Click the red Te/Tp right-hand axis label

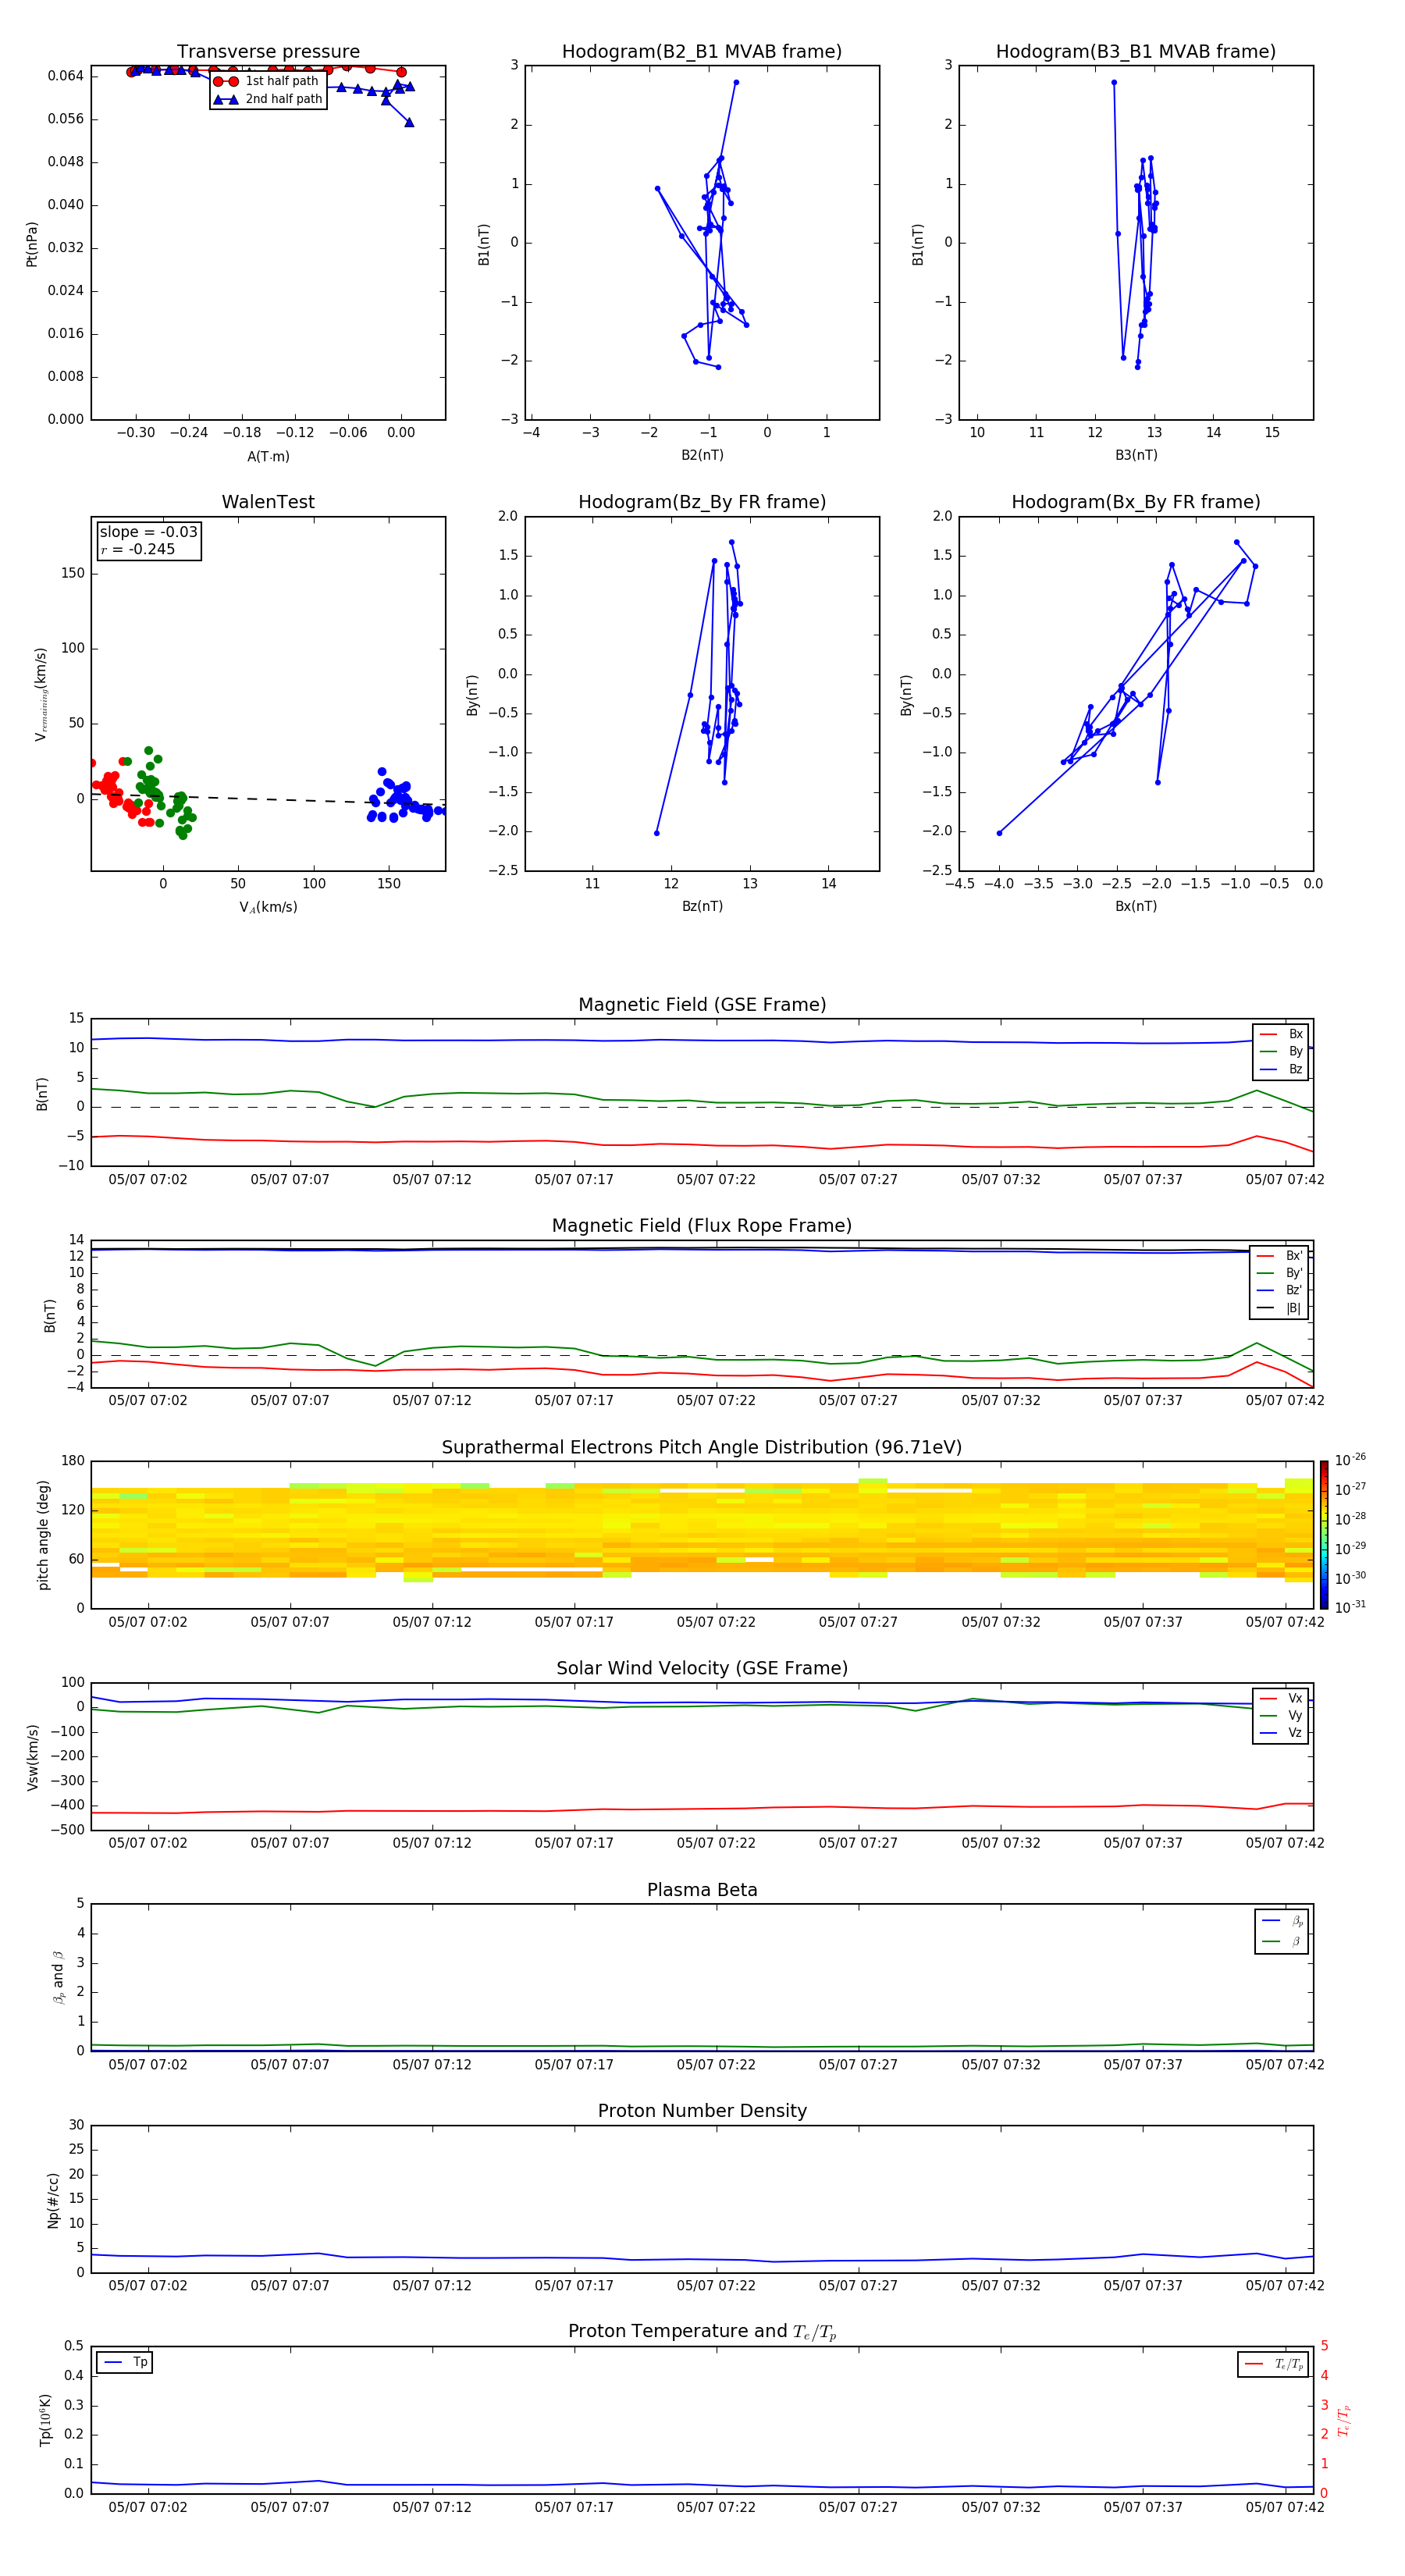[1344, 2420]
